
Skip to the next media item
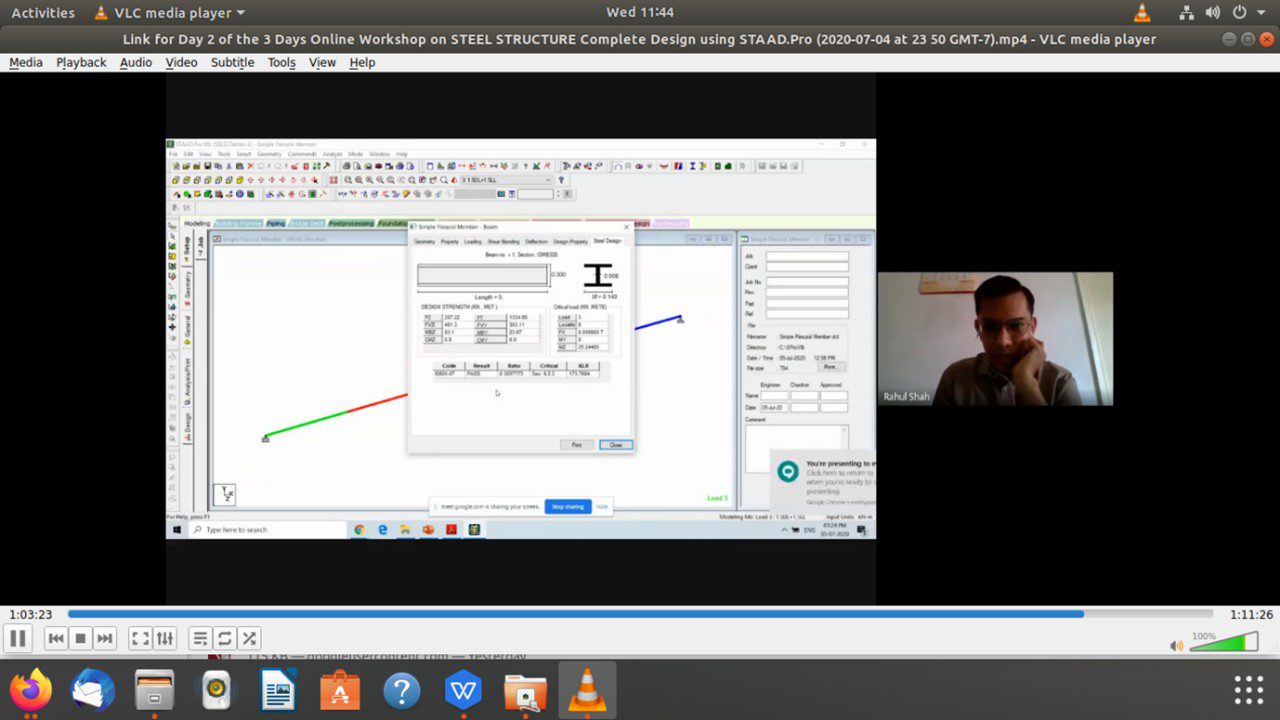tap(105, 638)
